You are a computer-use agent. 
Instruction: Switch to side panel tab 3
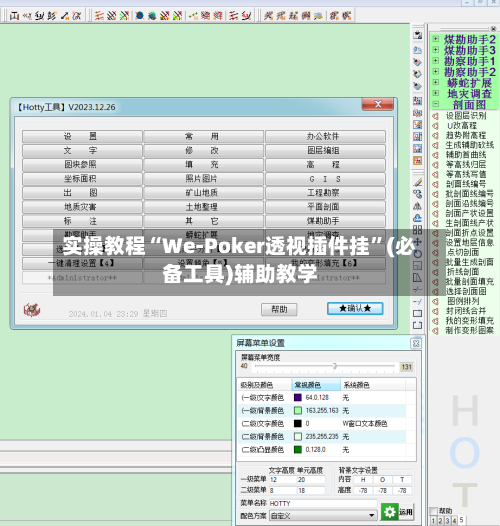447,521
